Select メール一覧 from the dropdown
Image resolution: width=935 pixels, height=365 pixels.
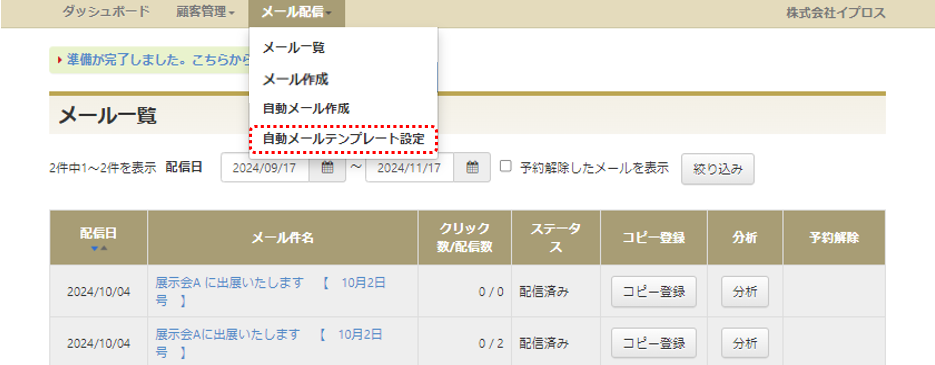[x=293, y=49]
